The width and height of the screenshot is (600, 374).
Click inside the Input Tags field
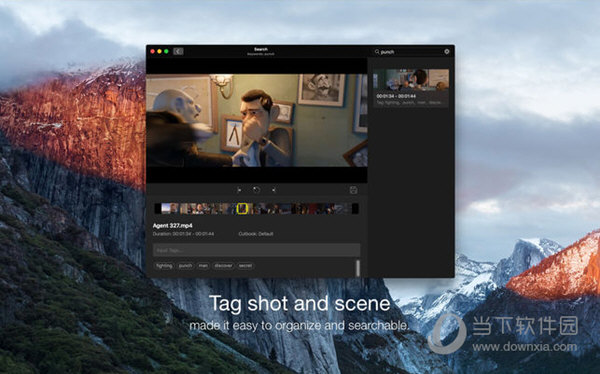point(256,250)
